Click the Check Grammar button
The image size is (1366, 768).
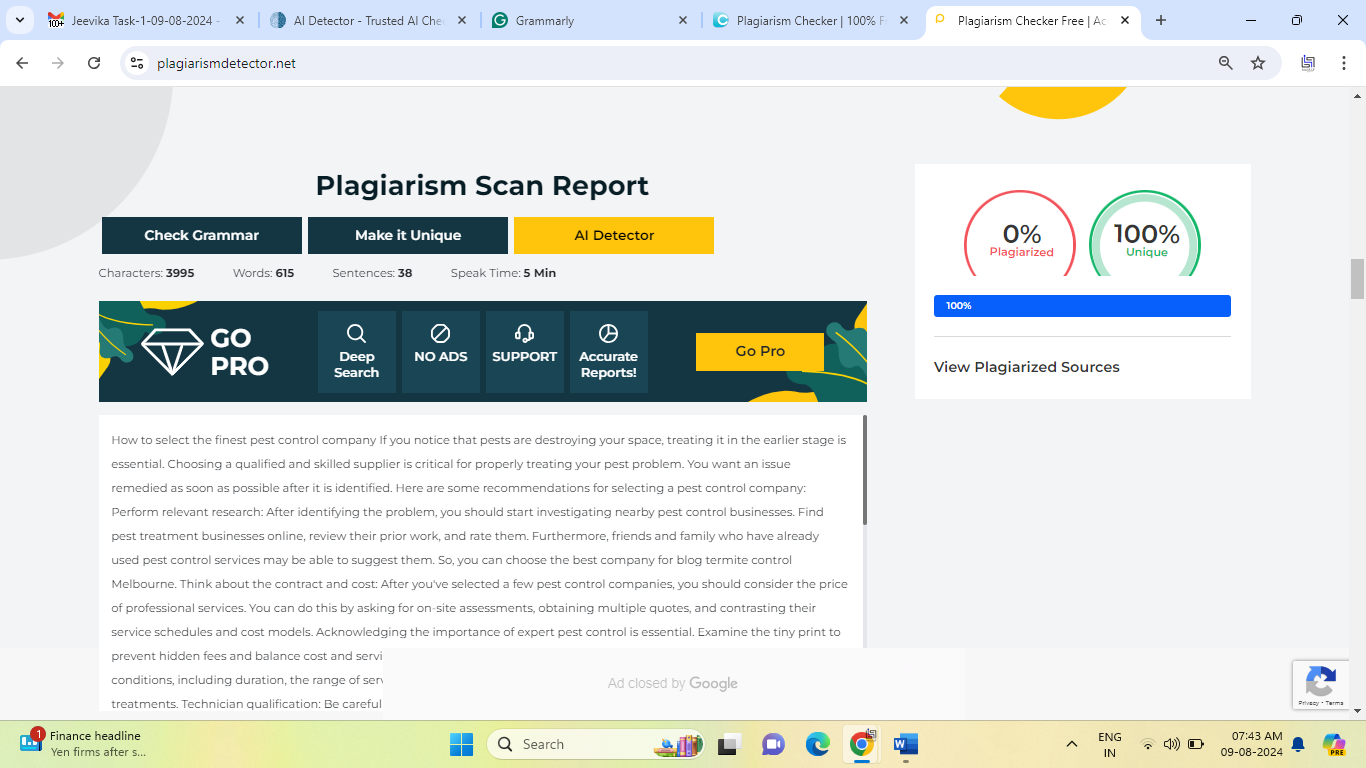(202, 235)
